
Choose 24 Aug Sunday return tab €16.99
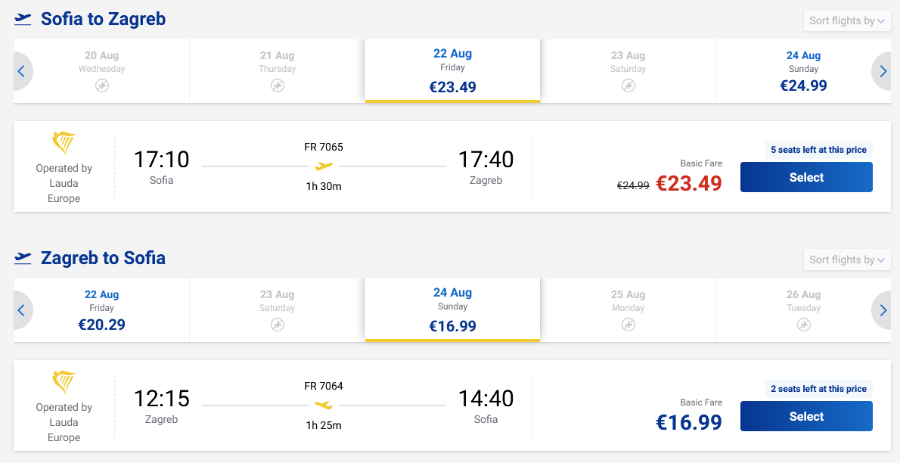point(452,310)
